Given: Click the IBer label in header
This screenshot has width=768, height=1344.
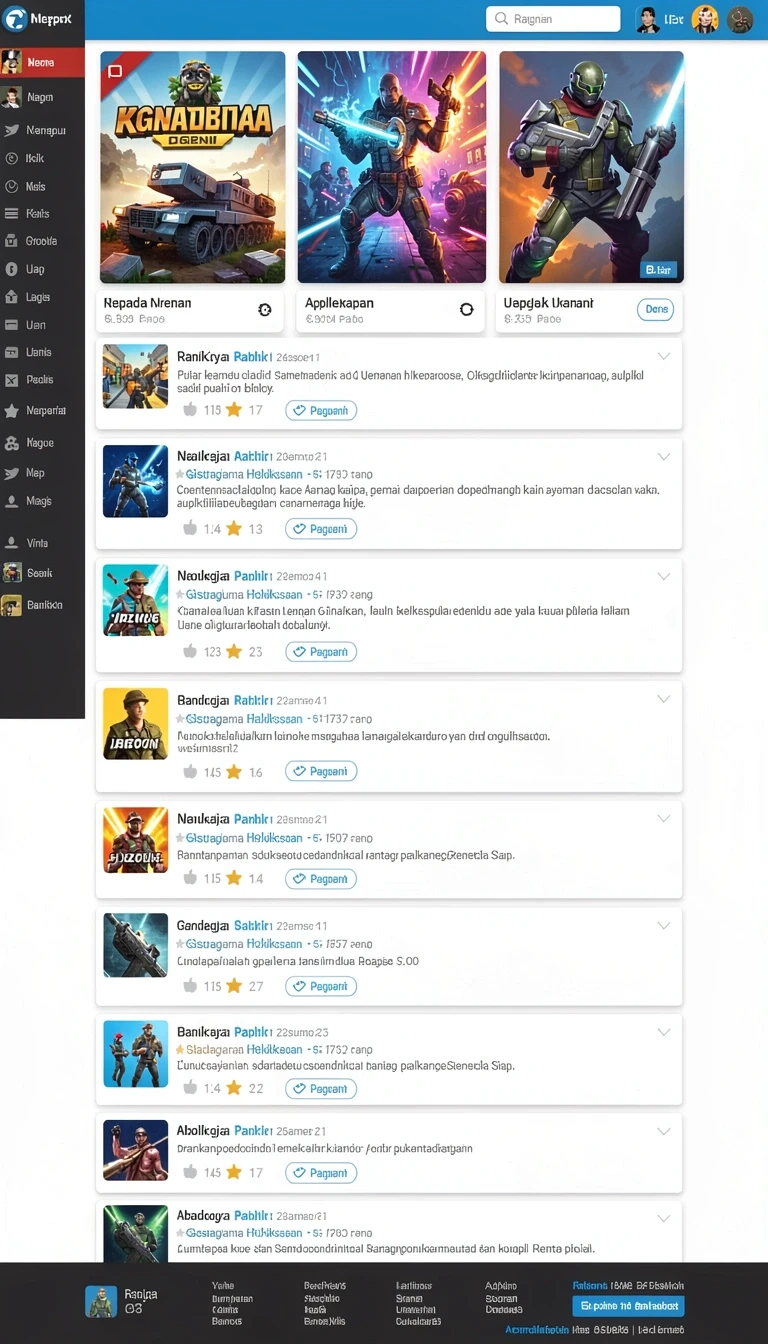Looking at the screenshot, I should click(674, 19).
